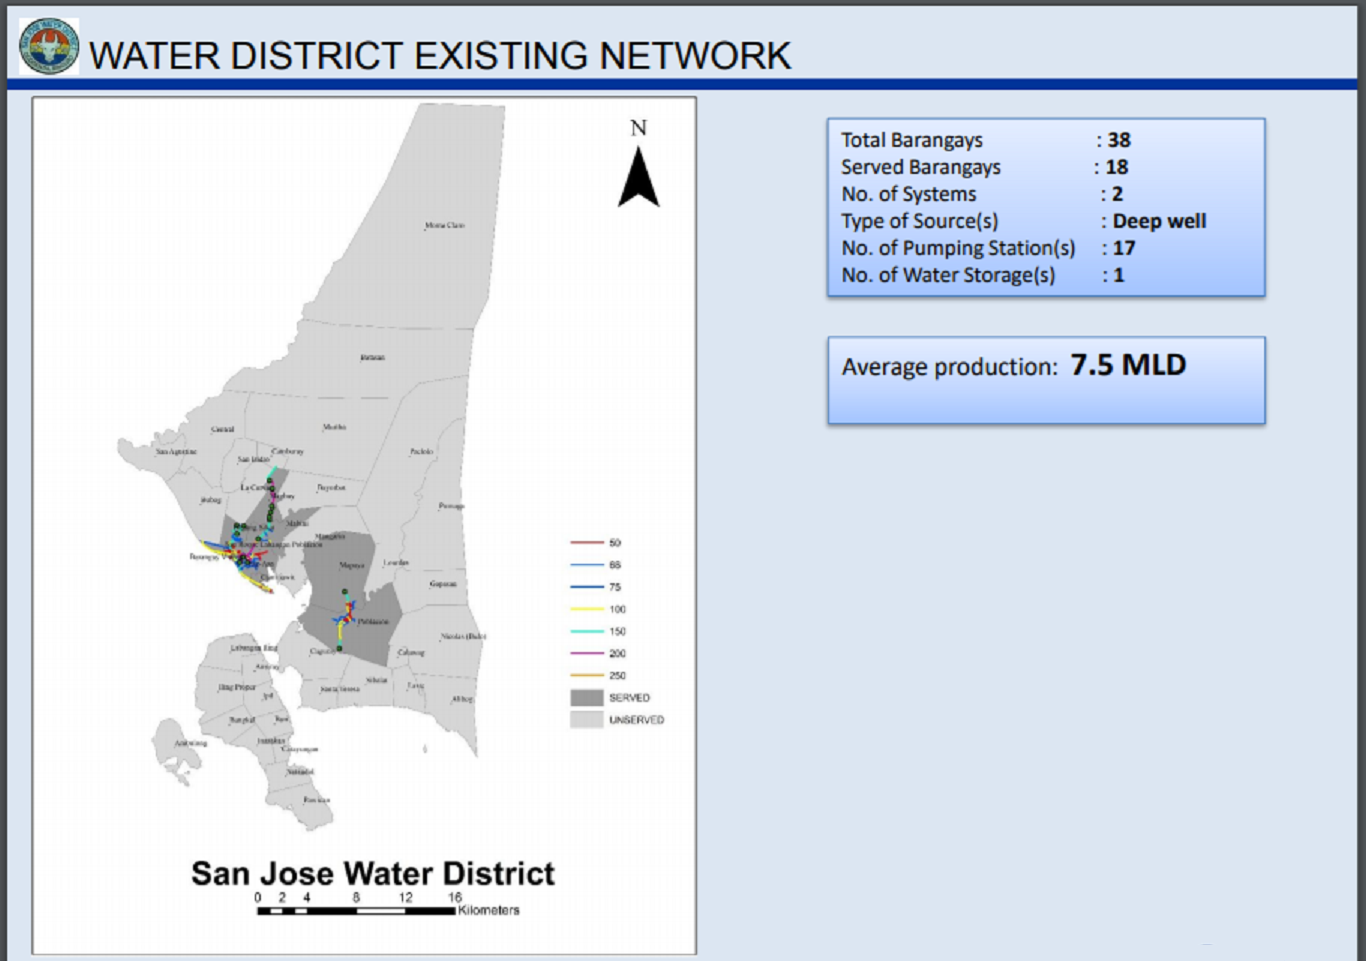The width and height of the screenshot is (1366, 961).
Task: Click the San Isidro barangay label
Action: click(253, 459)
